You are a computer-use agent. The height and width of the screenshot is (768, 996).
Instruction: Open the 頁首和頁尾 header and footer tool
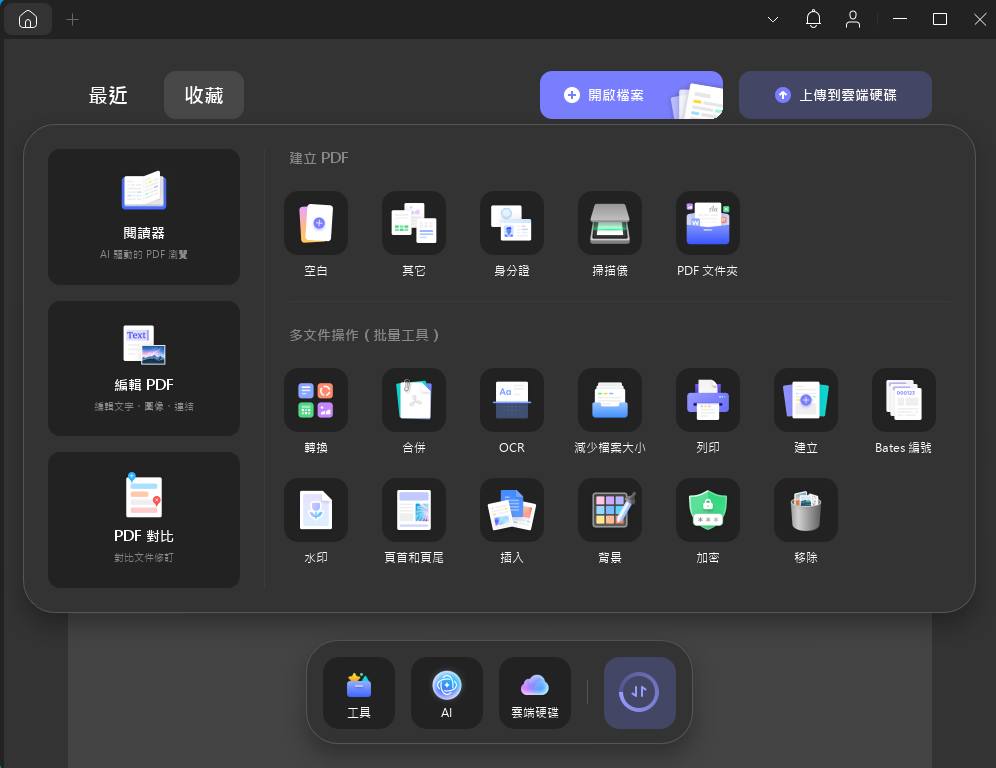414,510
